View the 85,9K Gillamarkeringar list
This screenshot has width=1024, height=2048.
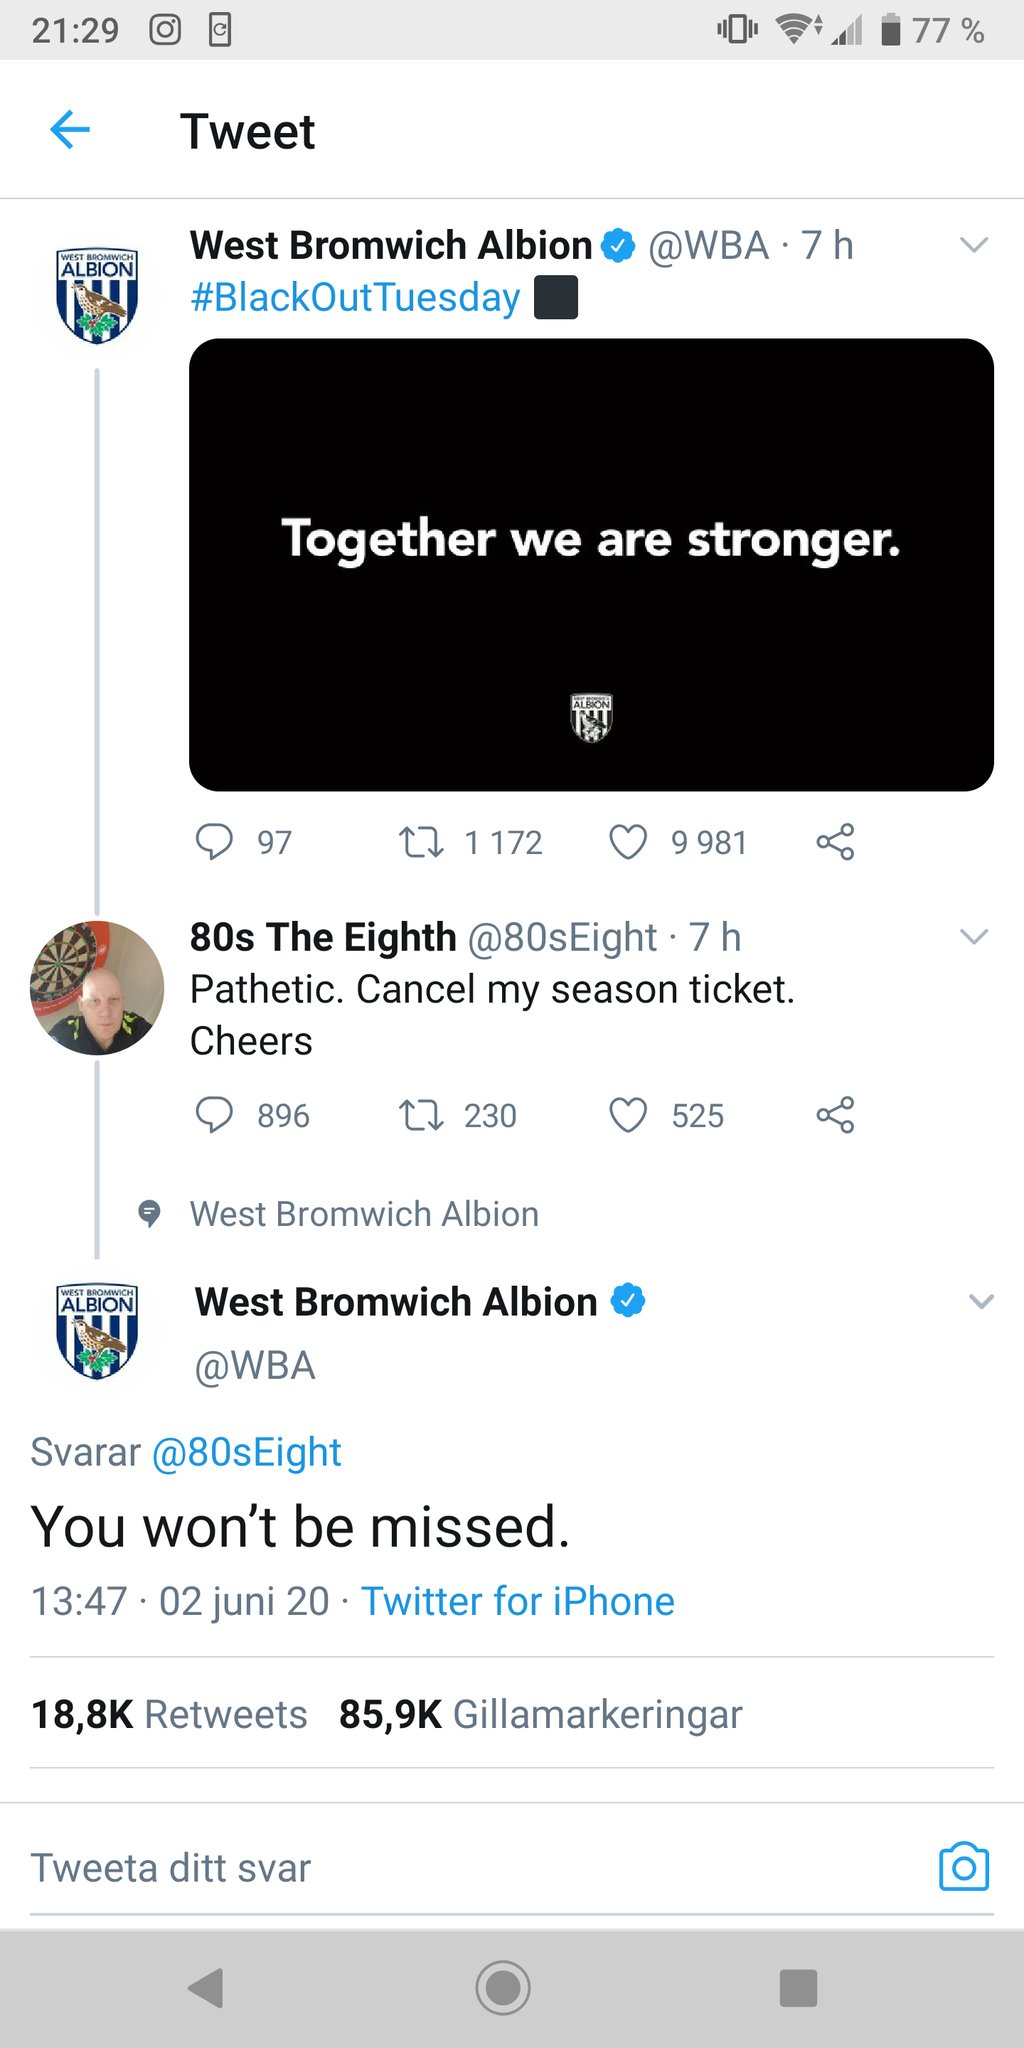point(541,1714)
